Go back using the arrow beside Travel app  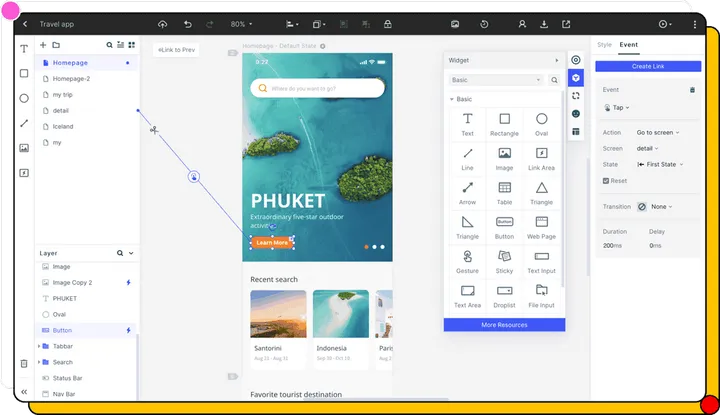pyautogui.click(x=25, y=24)
